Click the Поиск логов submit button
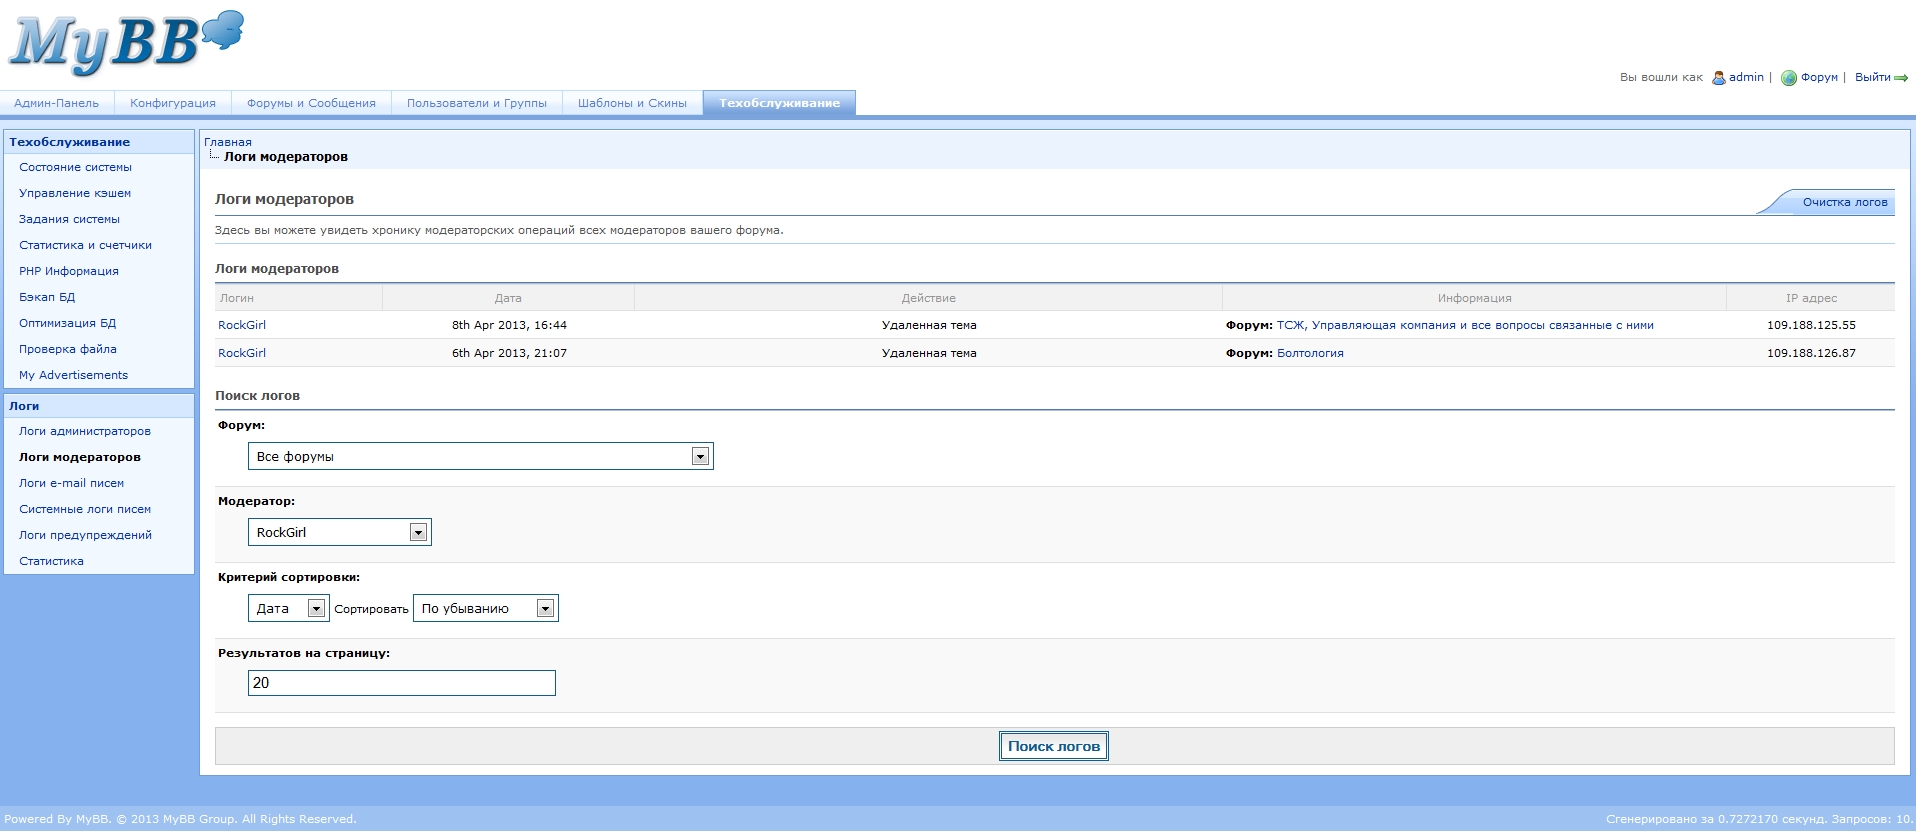 [x=1054, y=746]
